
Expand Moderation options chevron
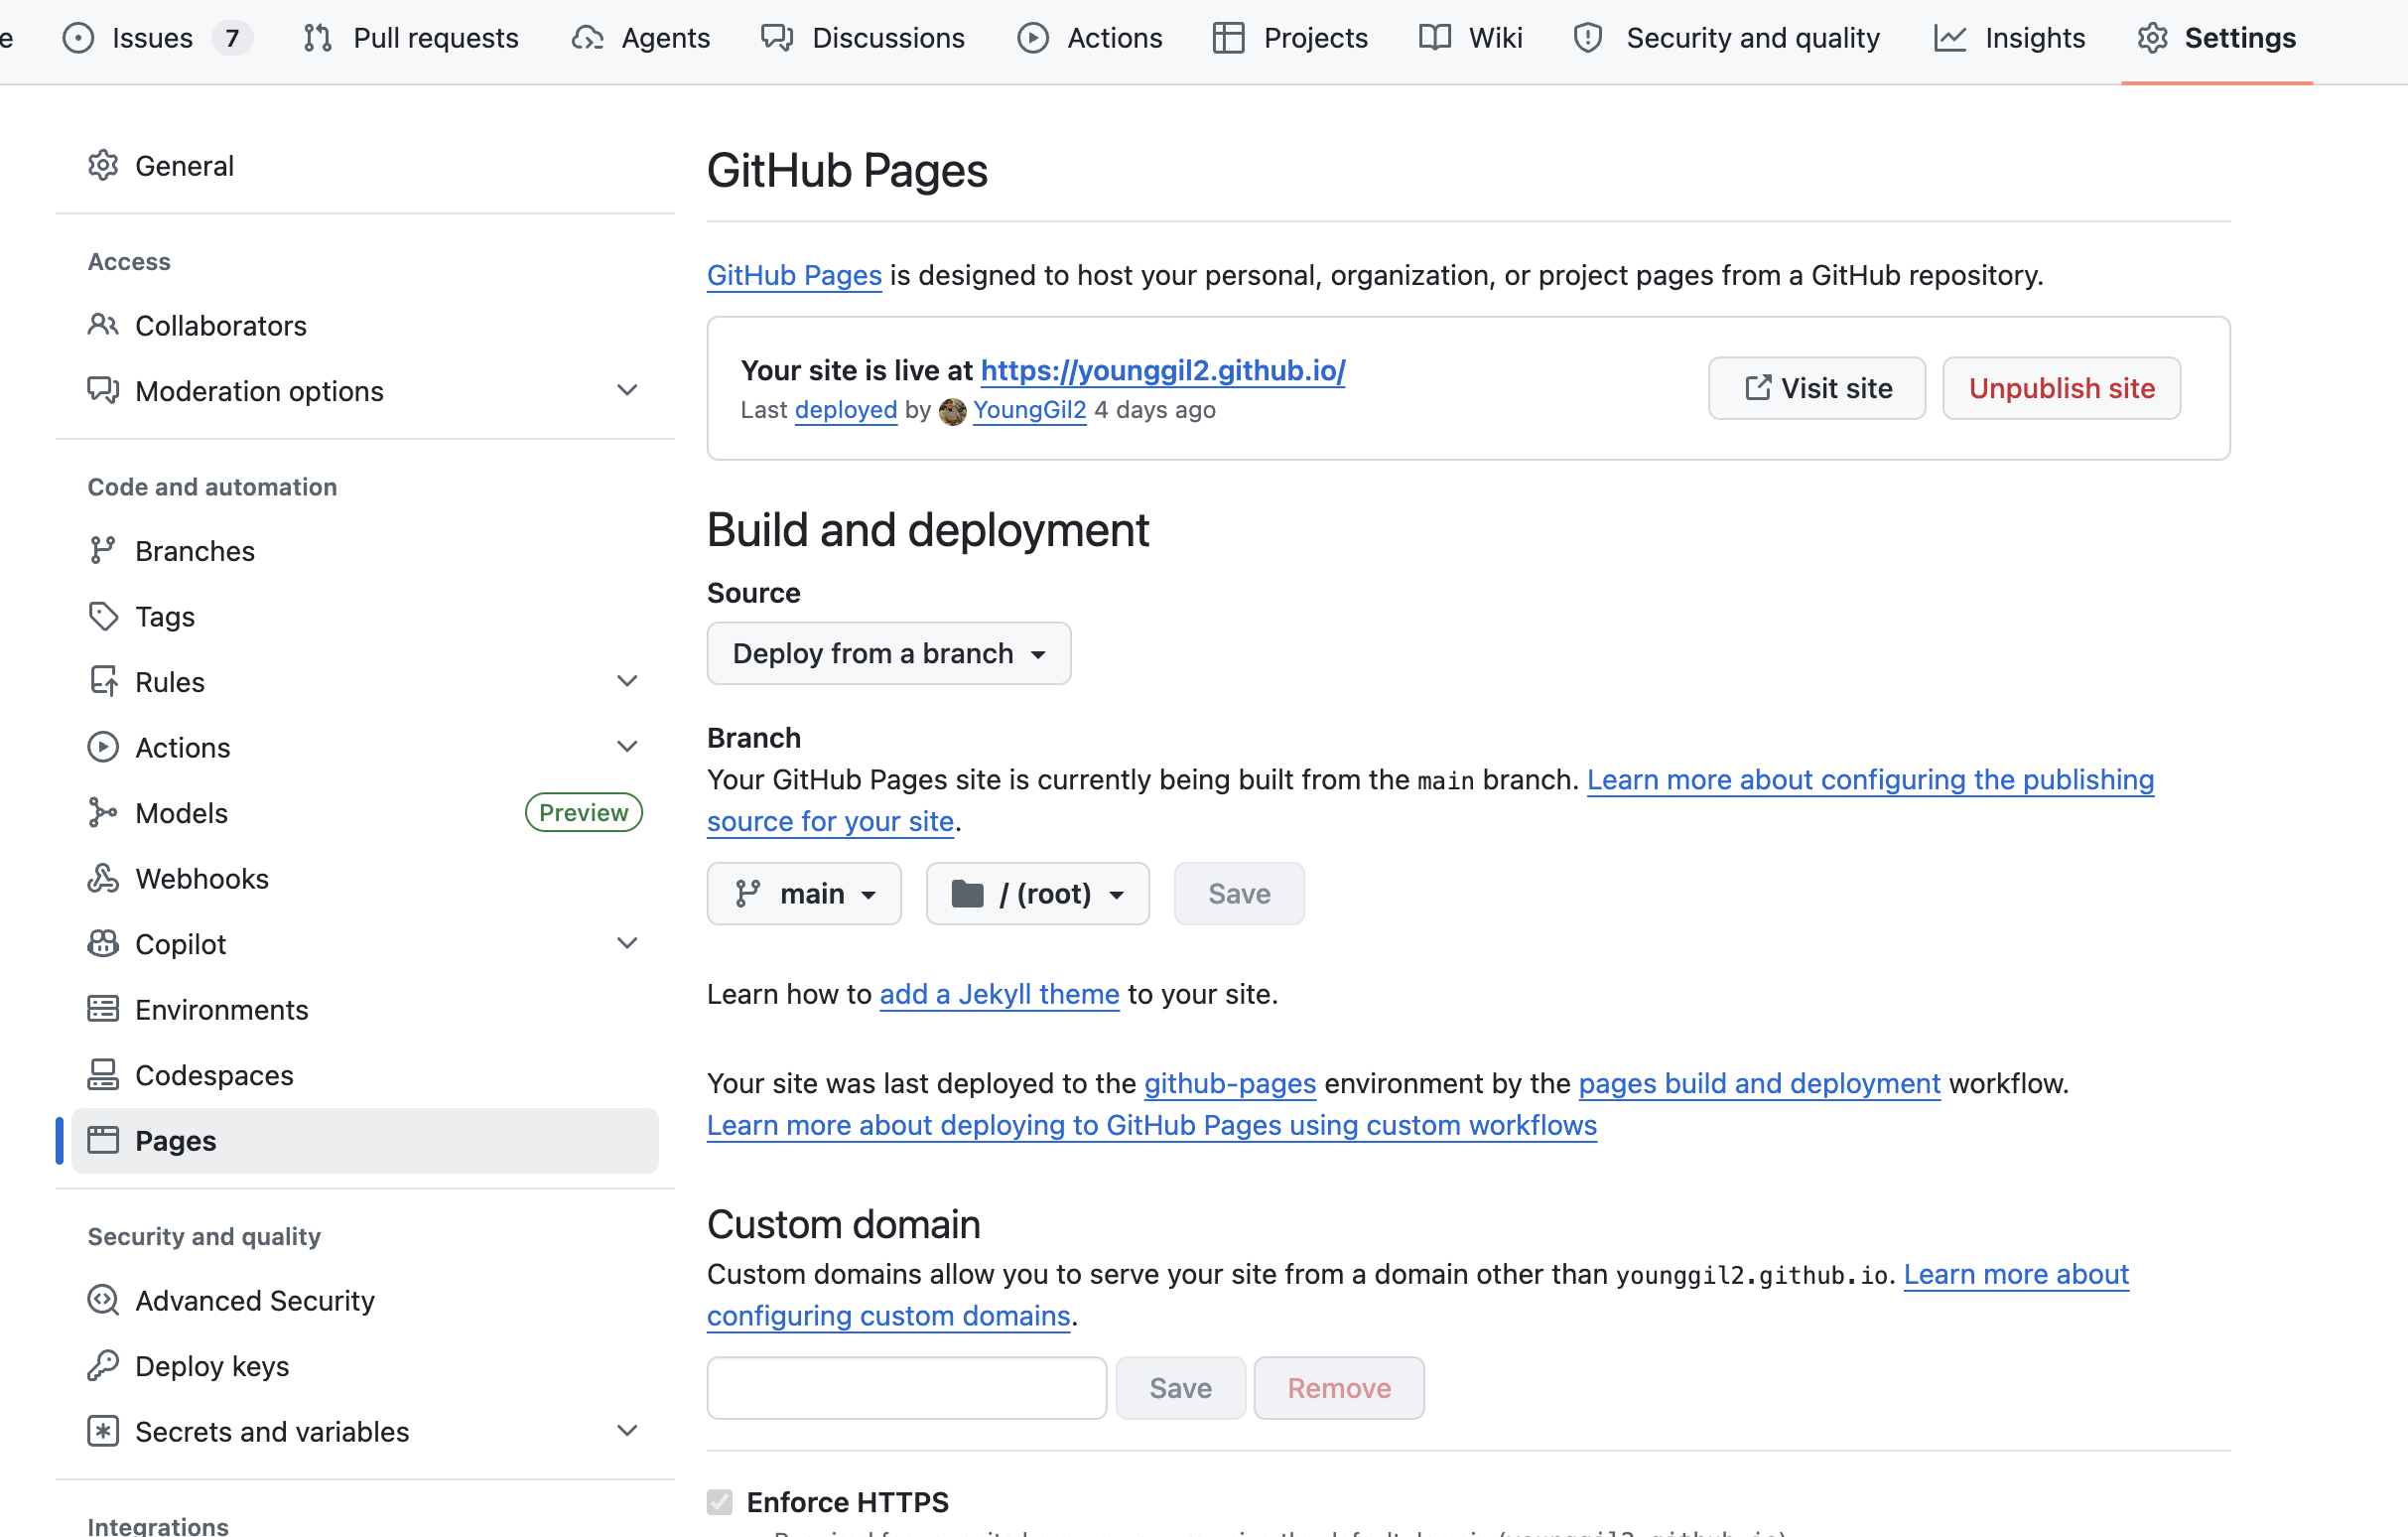click(x=627, y=390)
